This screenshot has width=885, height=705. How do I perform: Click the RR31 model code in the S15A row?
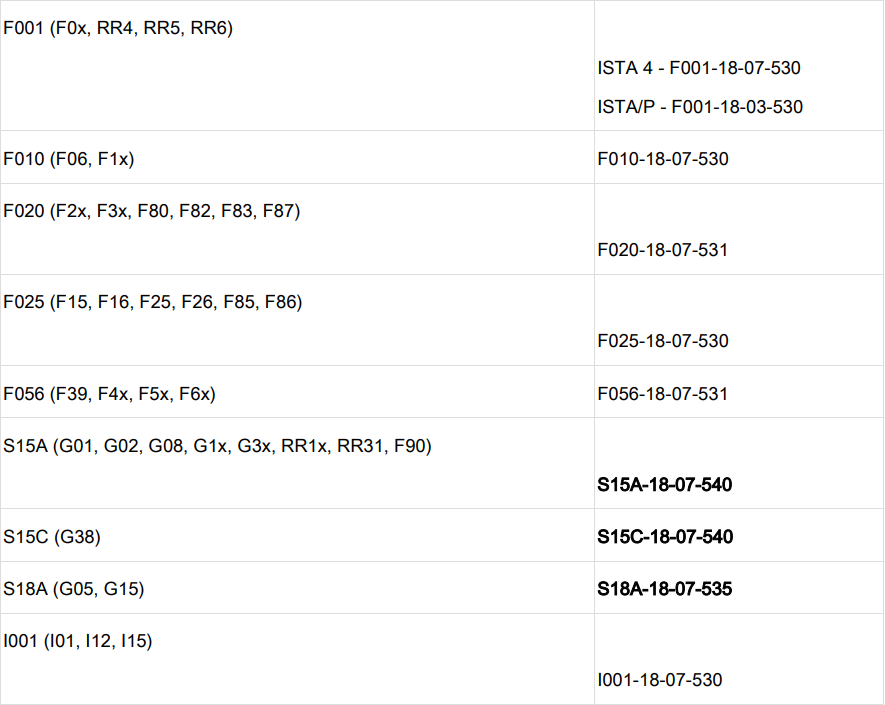click(361, 446)
